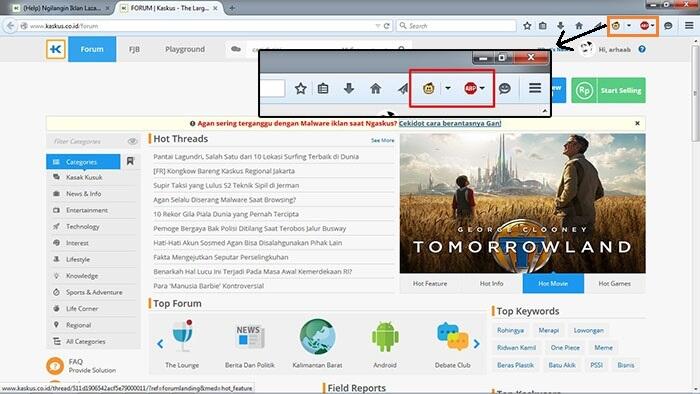The image size is (700, 394).
Task: Close the FORUM | Kaskus browser tab
Action: pyautogui.click(x=215, y=8)
